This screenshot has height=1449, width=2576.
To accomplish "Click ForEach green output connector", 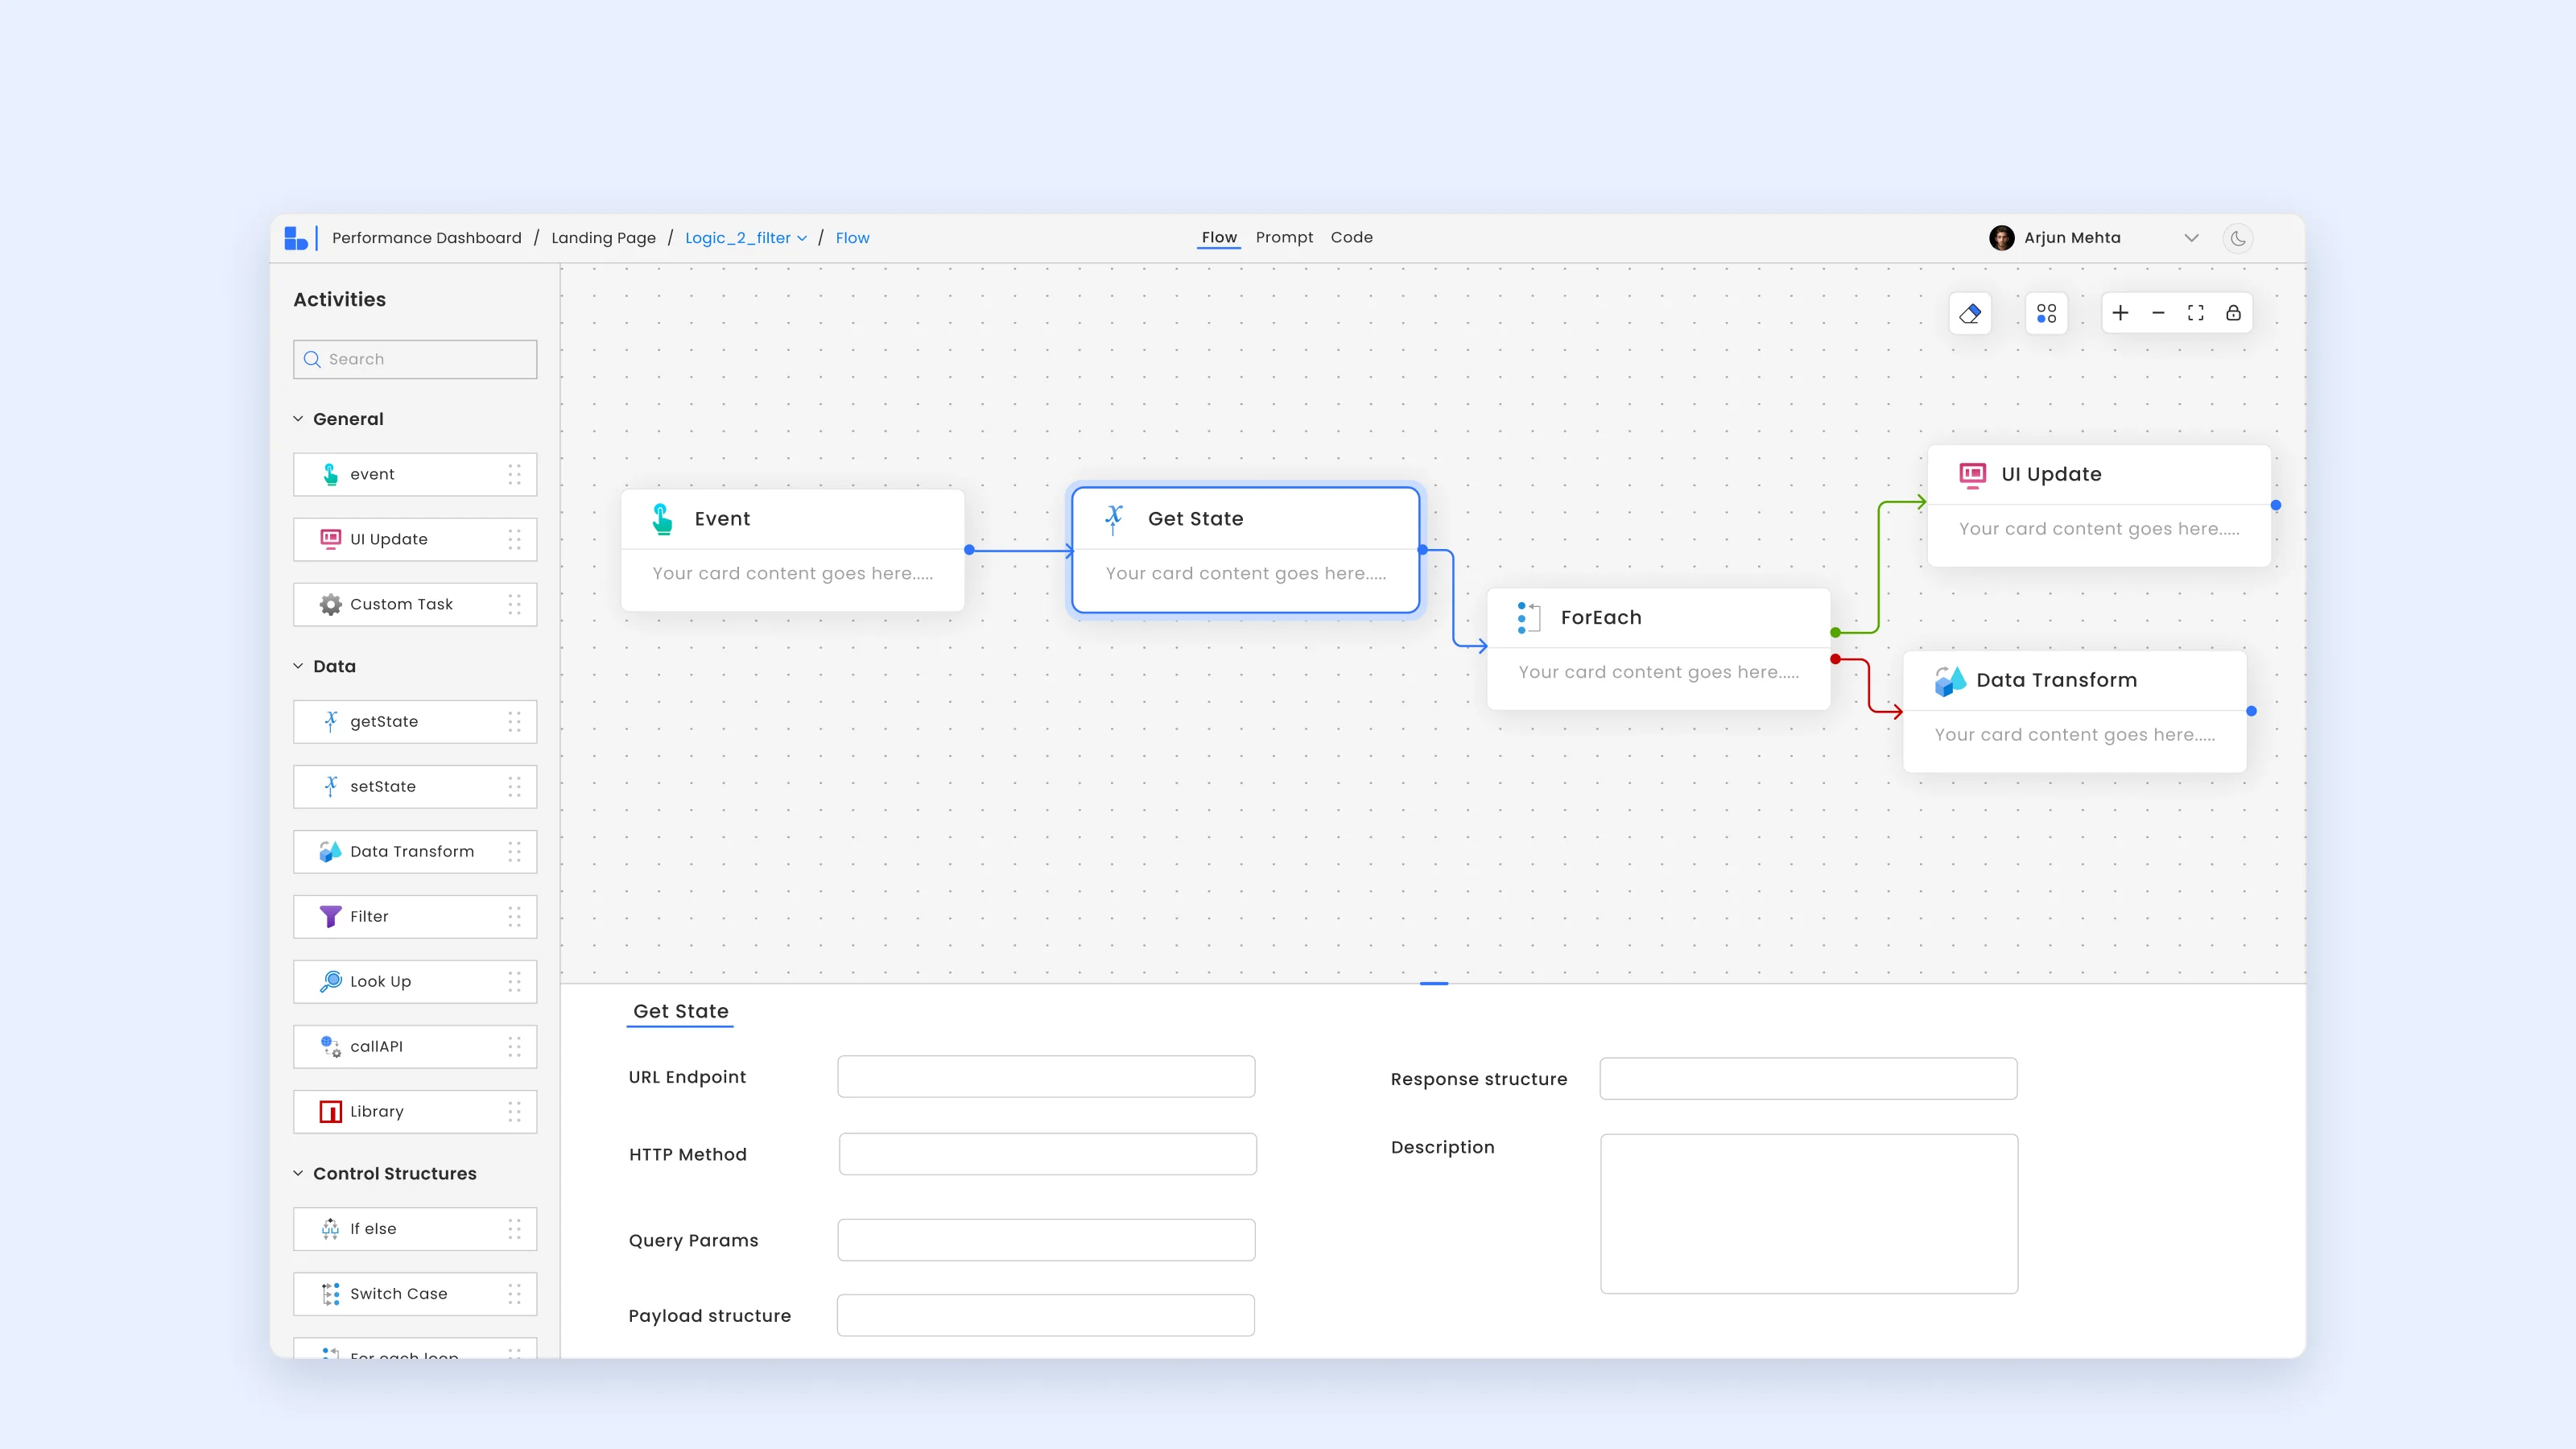I will [1835, 632].
